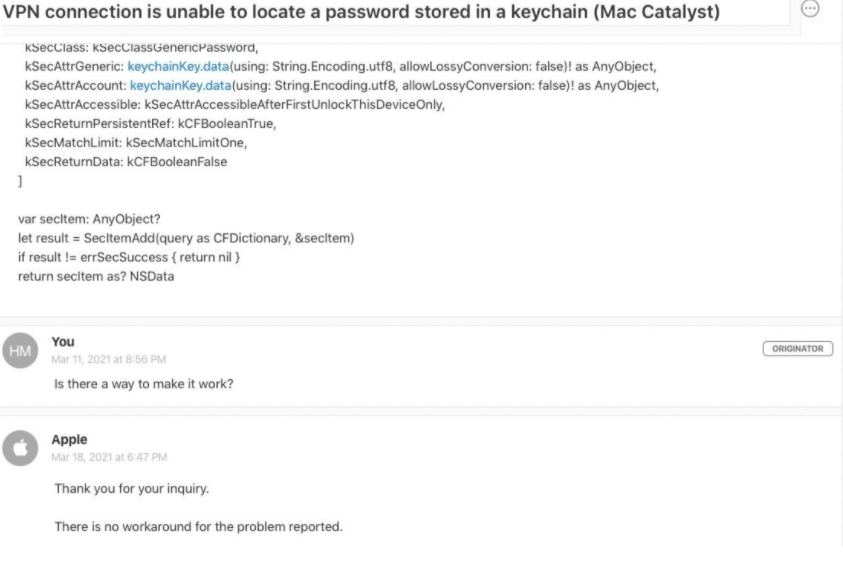Select the "Apple" author name

(x=69, y=440)
